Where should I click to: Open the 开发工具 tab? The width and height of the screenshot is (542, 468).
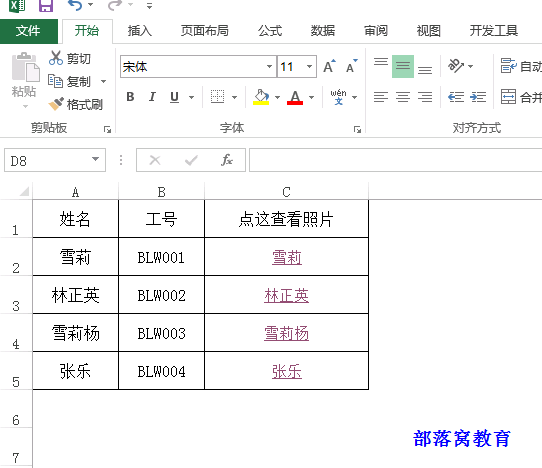pos(494,31)
